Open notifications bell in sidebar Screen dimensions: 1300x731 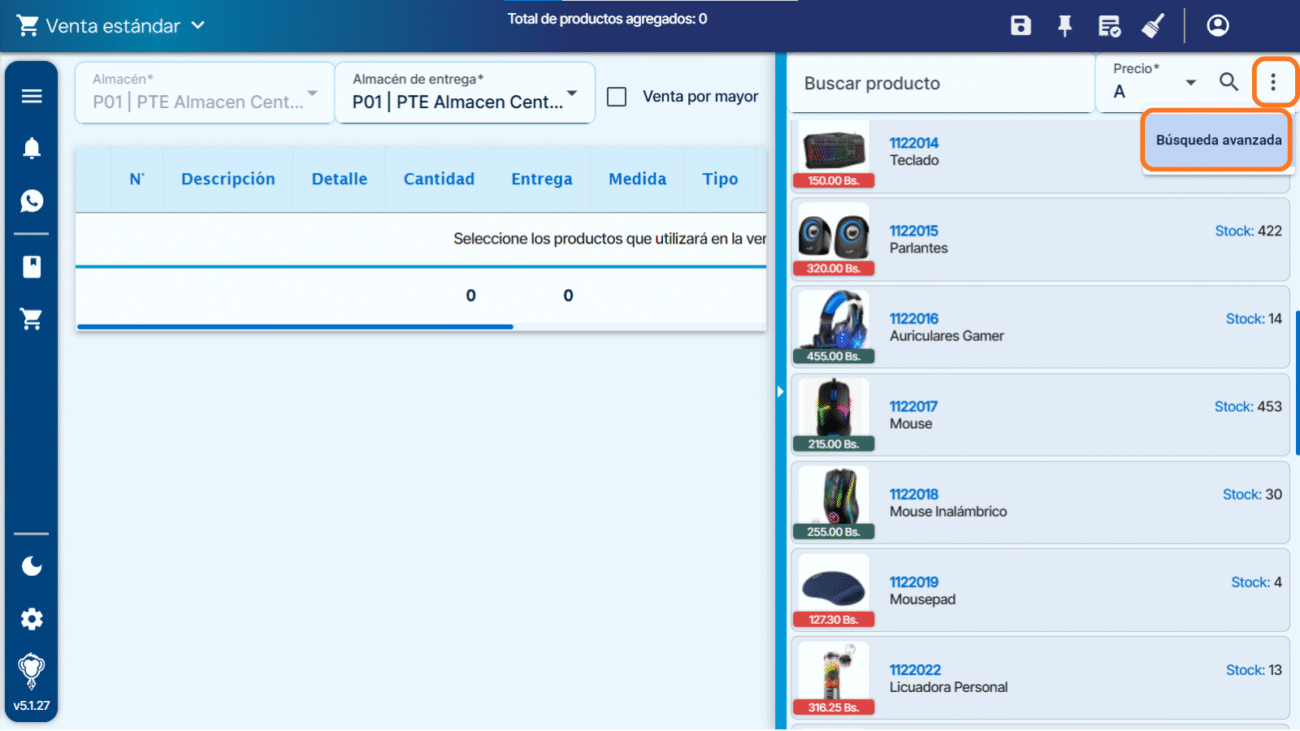click(32, 149)
